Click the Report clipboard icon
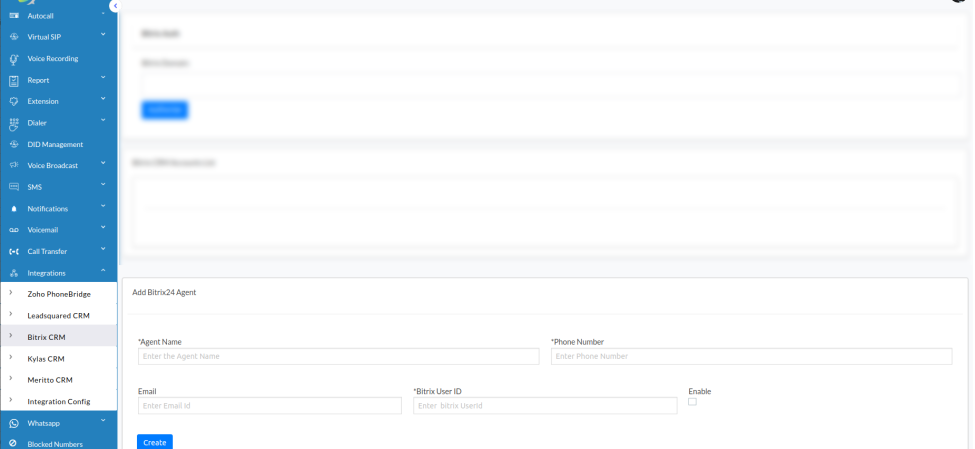The image size is (975, 449). (x=14, y=80)
